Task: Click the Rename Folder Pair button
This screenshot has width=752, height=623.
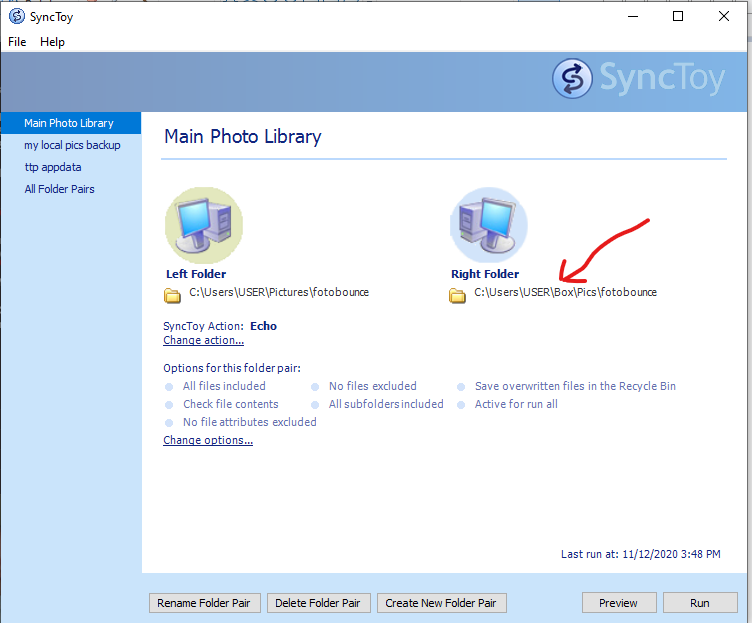Action: pos(205,603)
